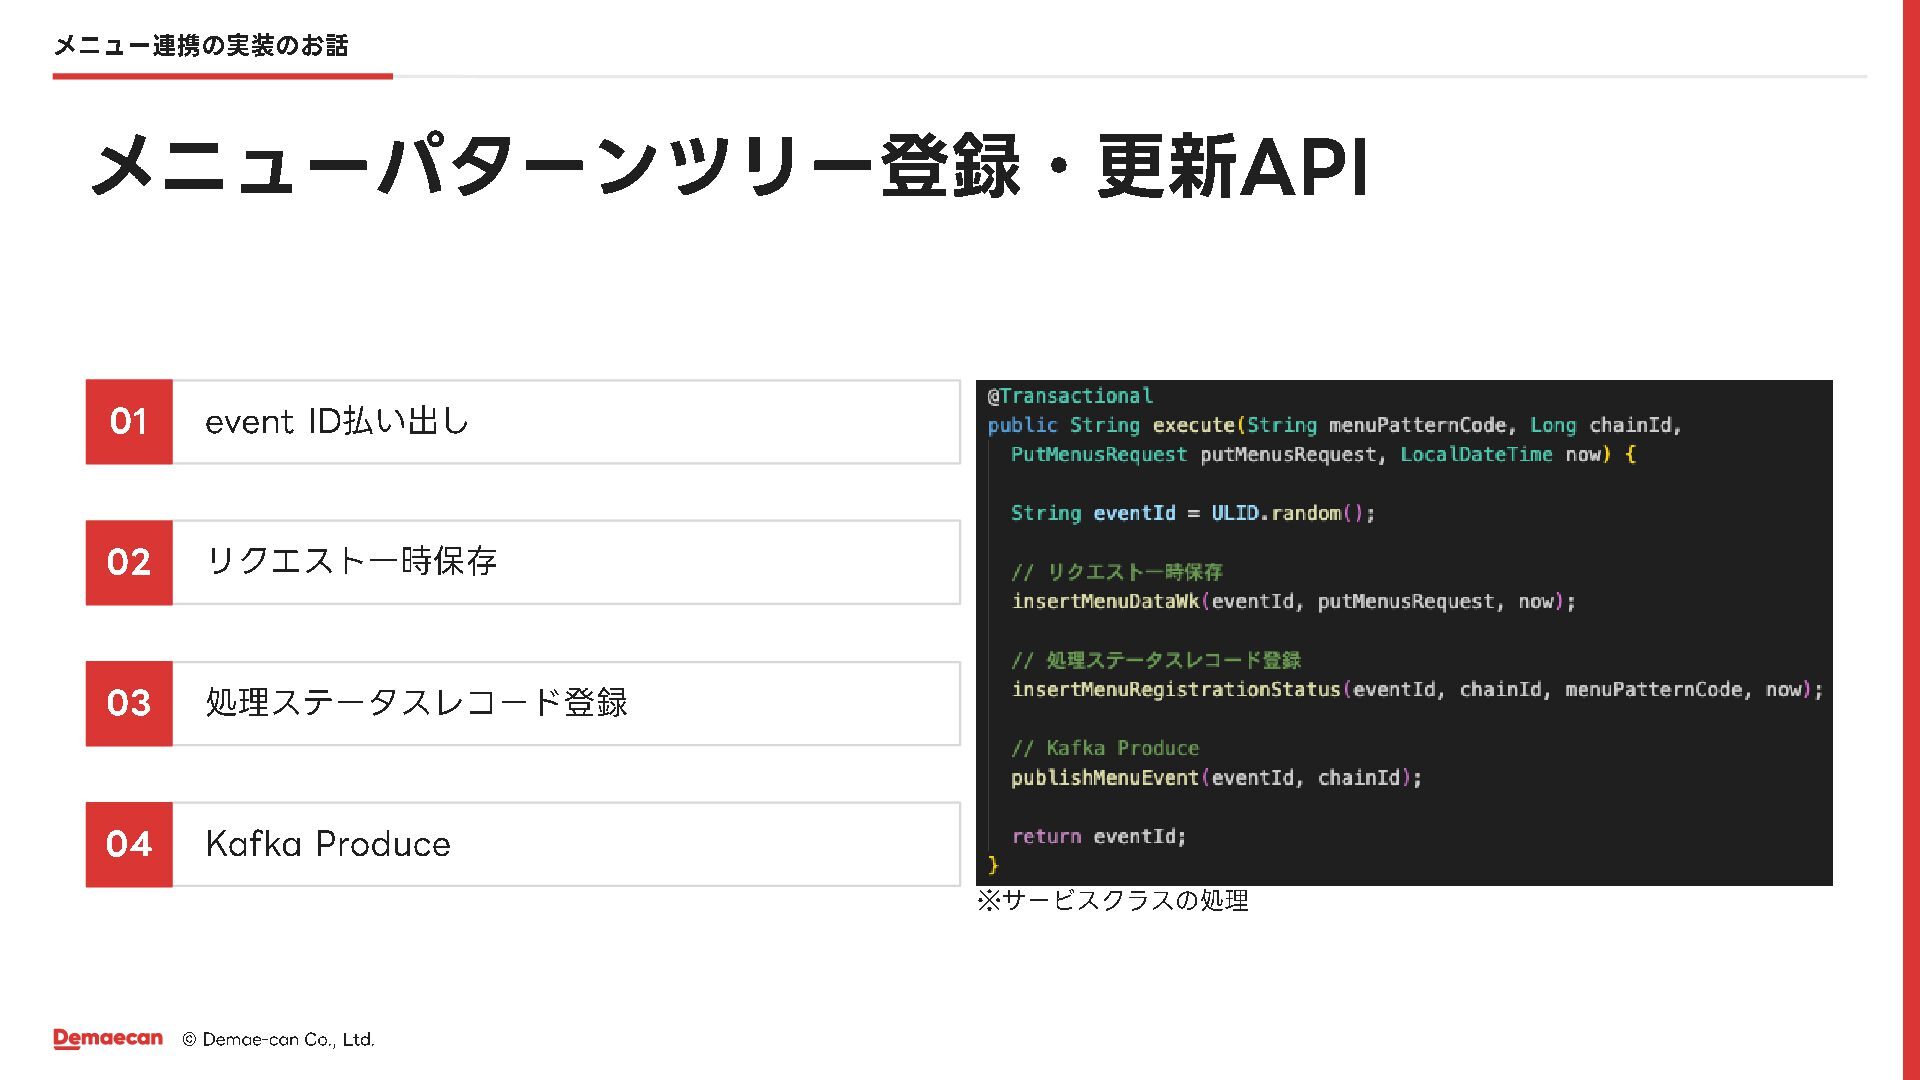Click the 処理ステータスレコード登録 step label
The image size is (1920, 1080).
point(416,702)
